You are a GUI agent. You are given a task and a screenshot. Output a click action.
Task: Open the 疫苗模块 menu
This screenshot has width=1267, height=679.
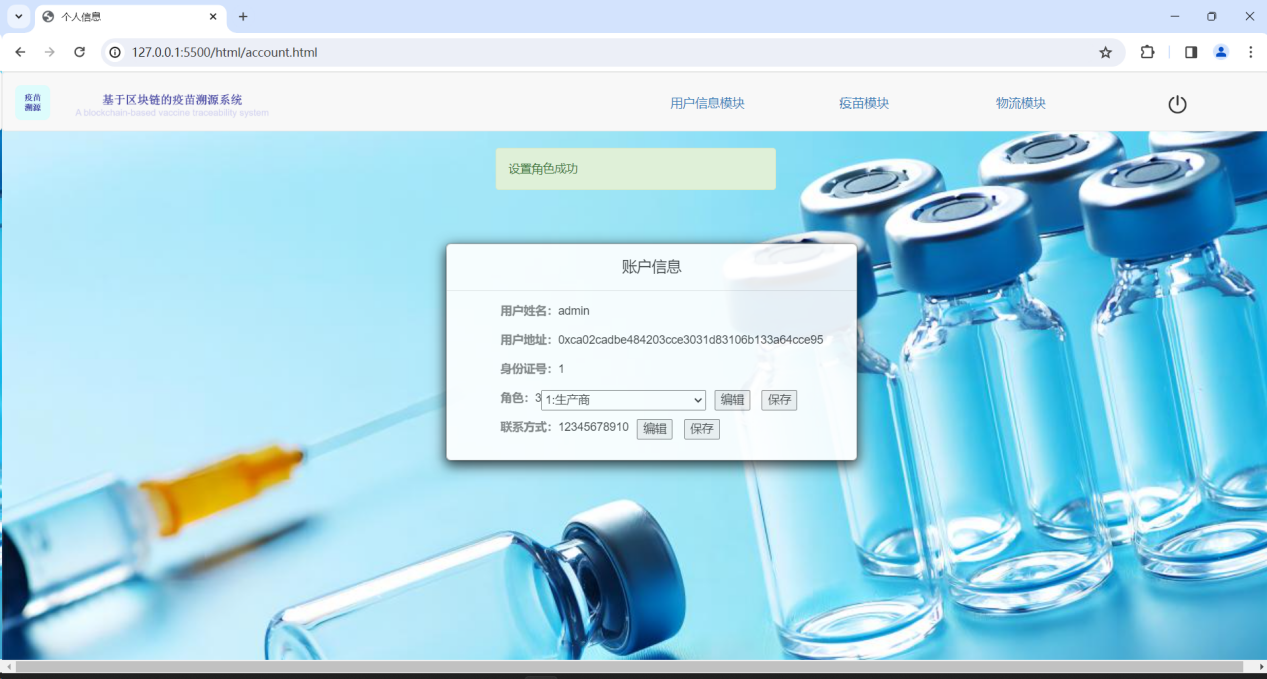tap(864, 103)
